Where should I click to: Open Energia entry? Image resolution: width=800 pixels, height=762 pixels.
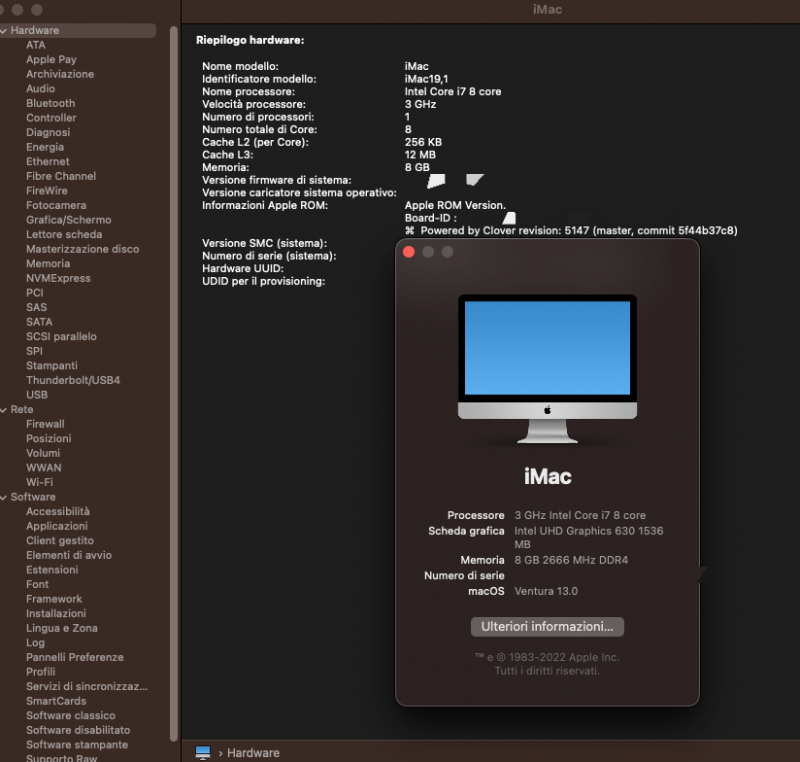coord(45,147)
